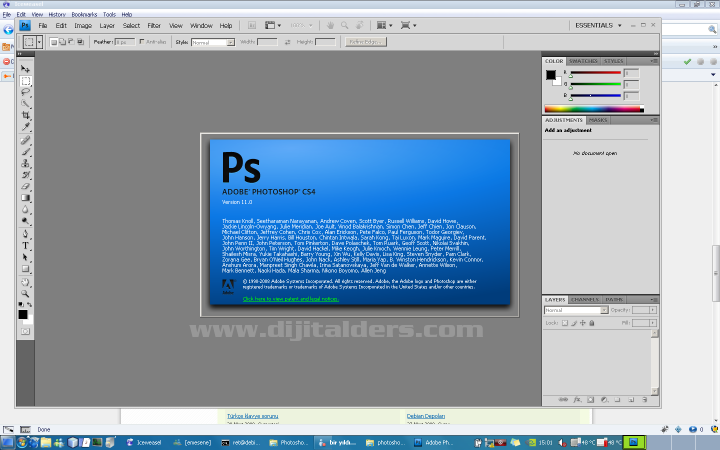Toggle lock position in Layers panel
The width and height of the screenshot is (720, 450).
click(583, 323)
